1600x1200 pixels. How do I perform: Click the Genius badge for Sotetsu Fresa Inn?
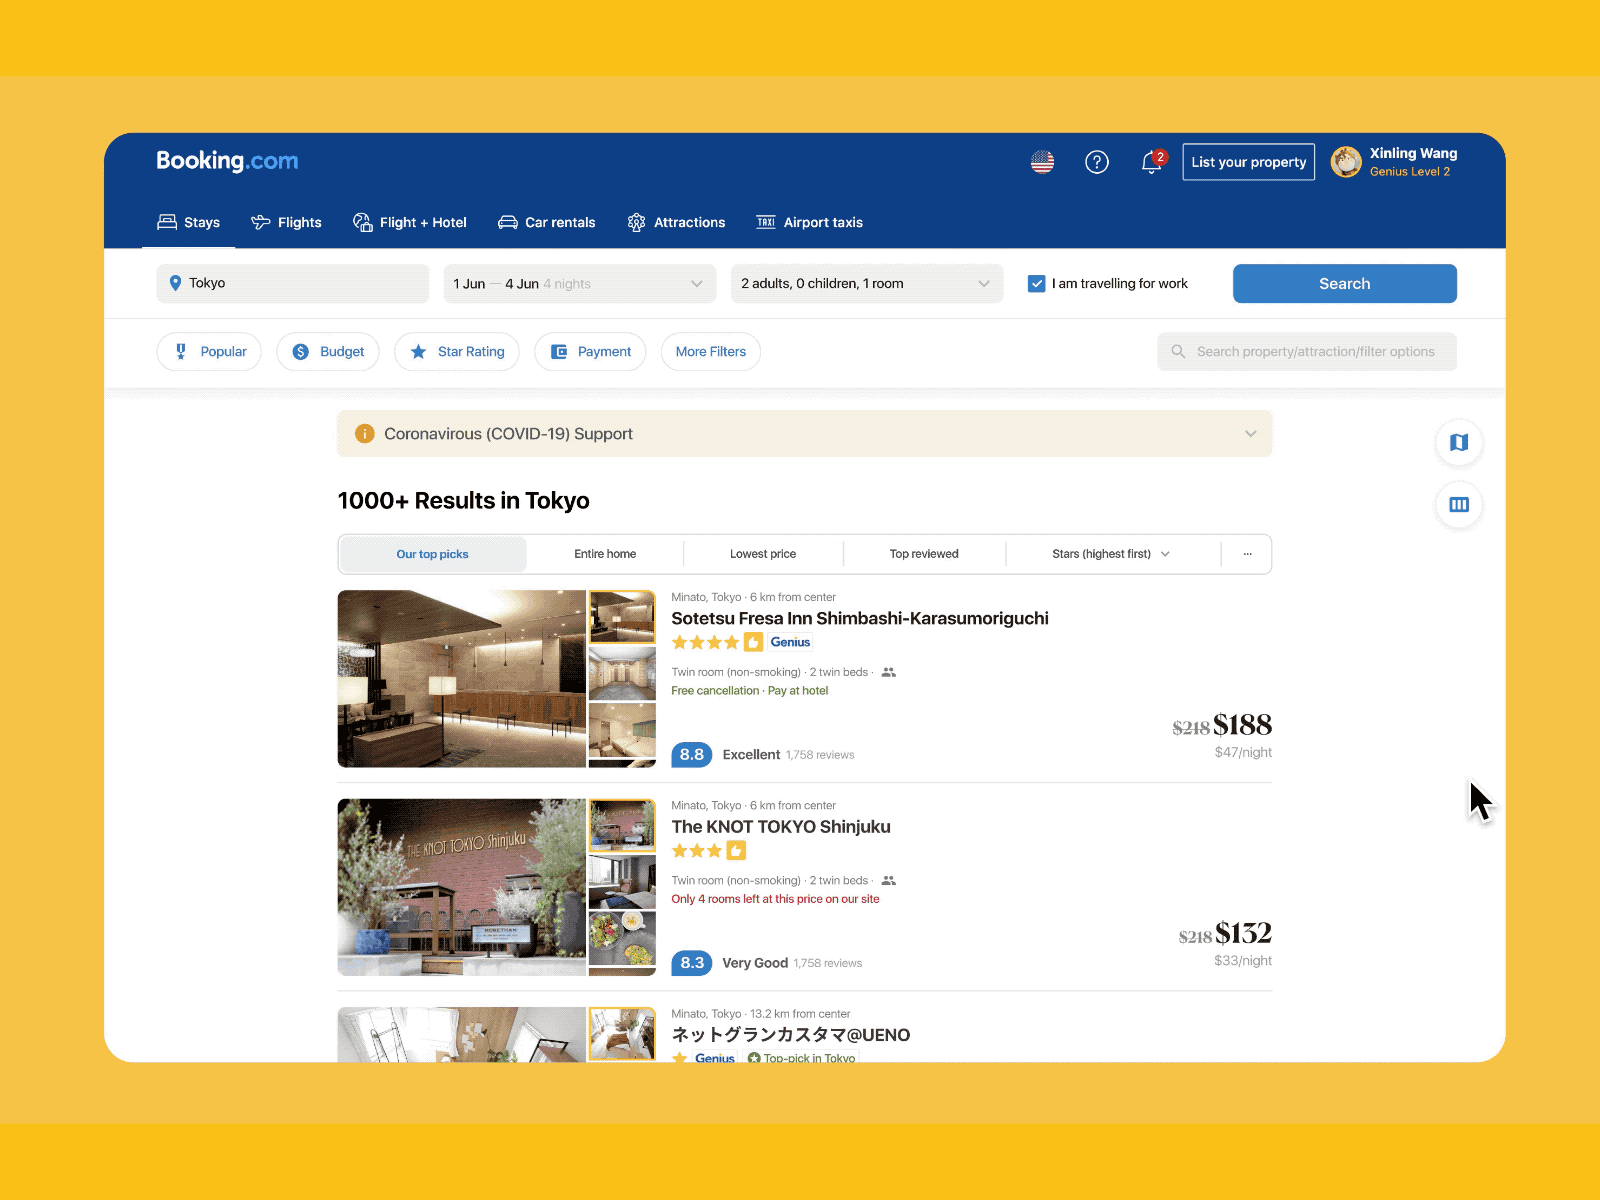click(x=790, y=642)
